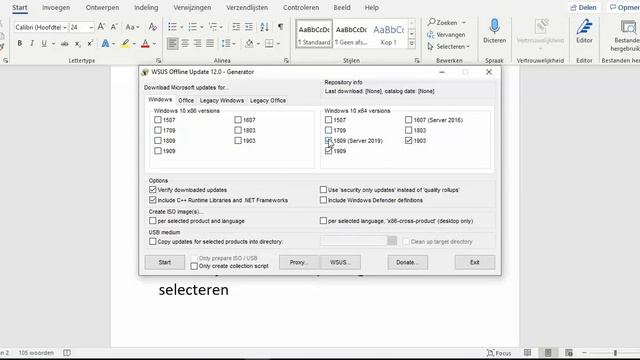
Task: Apply the text effects A icon
Action: tap(105, 43)
